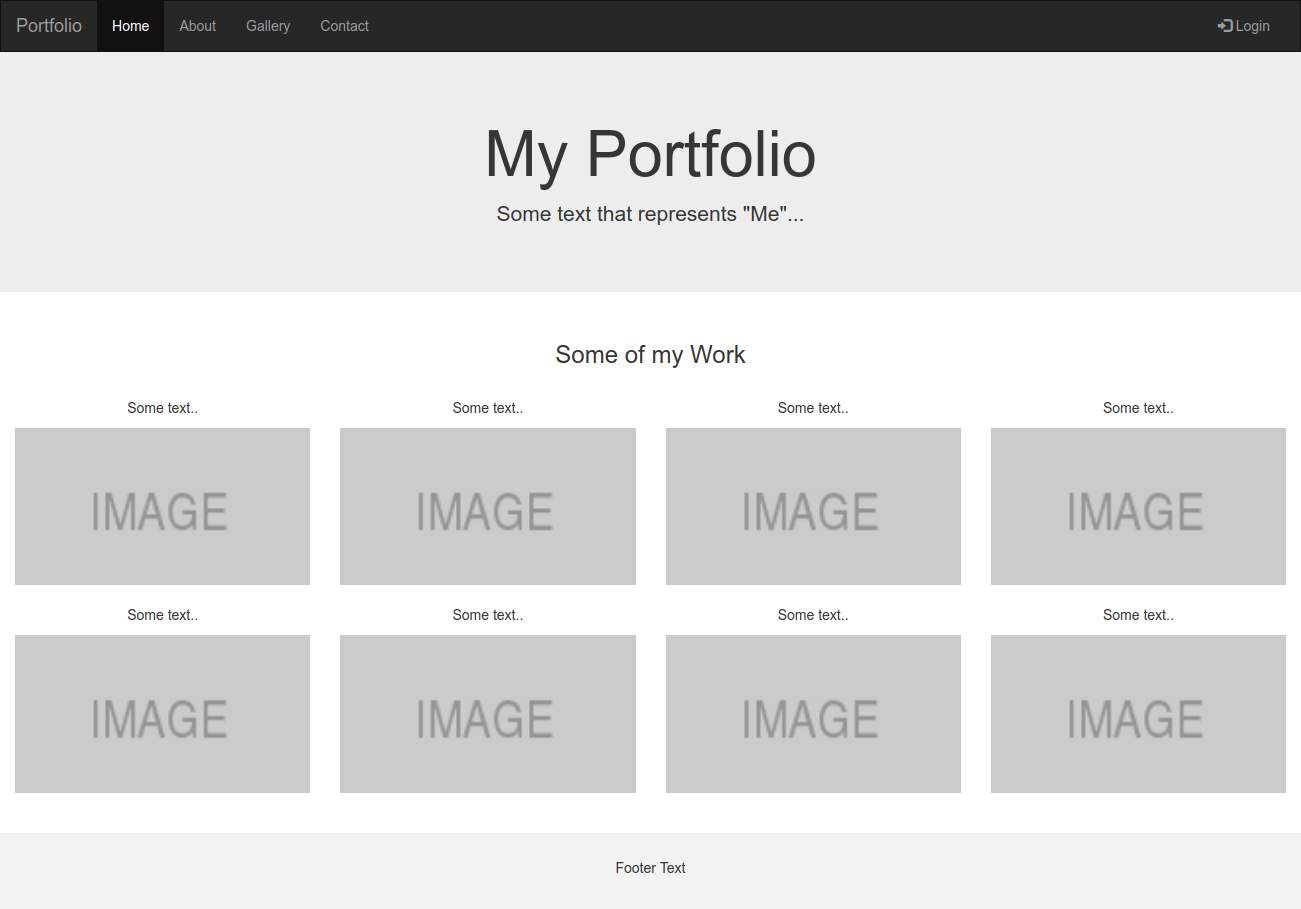The image size is (1301, 909).
Task: Open the third IMAGE in the bottom row
Action: pyautogui.click(x=812, y=713)
